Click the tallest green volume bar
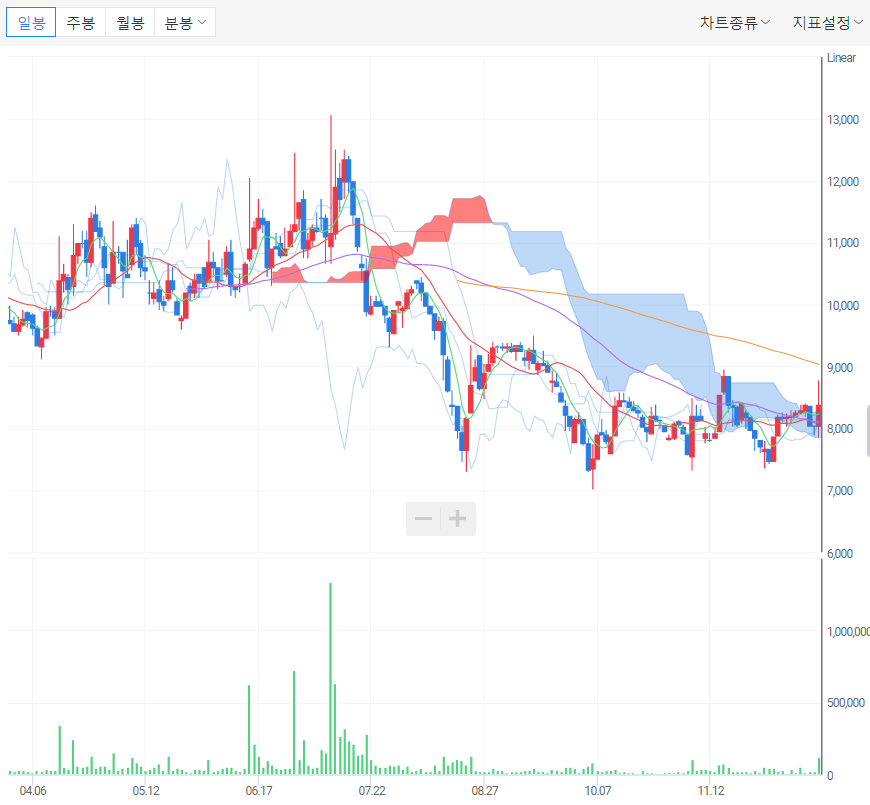Image resolution: width=870 pixels, height=805 pixels. click(331, 679)
